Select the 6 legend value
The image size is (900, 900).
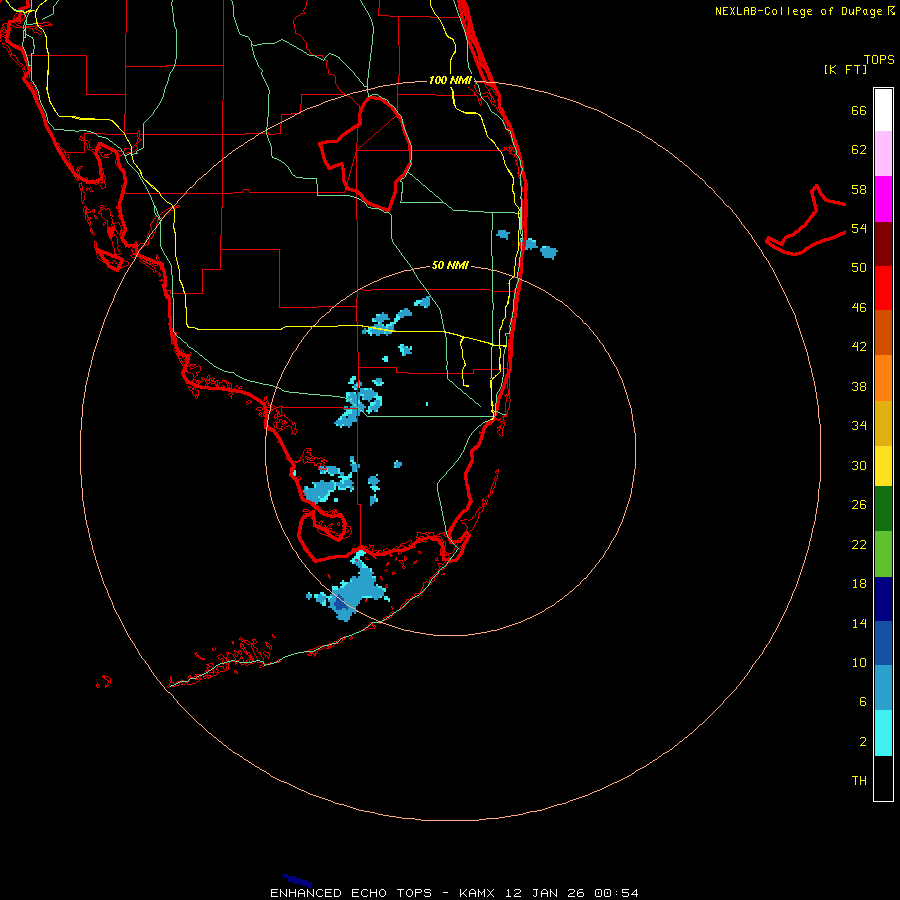point(862,701)
